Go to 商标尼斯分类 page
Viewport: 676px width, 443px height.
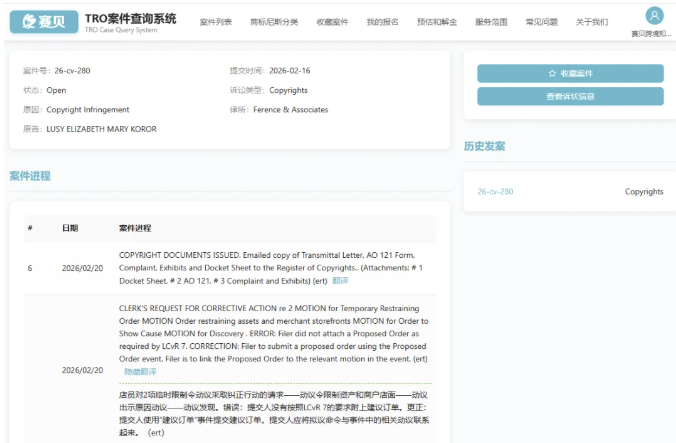coord(274,22)
